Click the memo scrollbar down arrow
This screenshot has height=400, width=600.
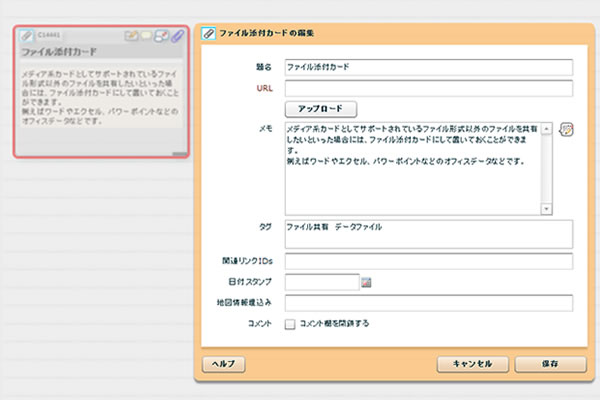click(x=546, y=208)
